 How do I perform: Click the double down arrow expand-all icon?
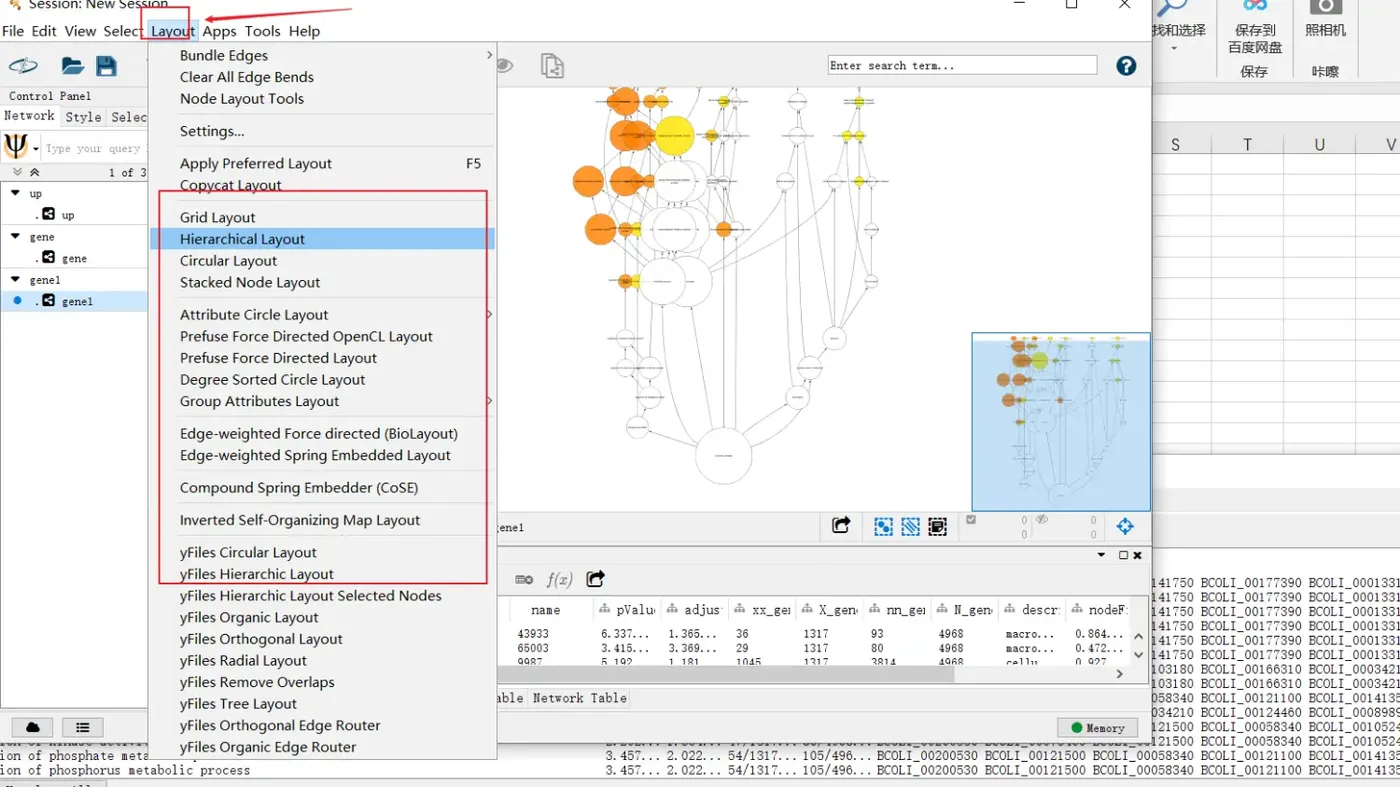17,172
